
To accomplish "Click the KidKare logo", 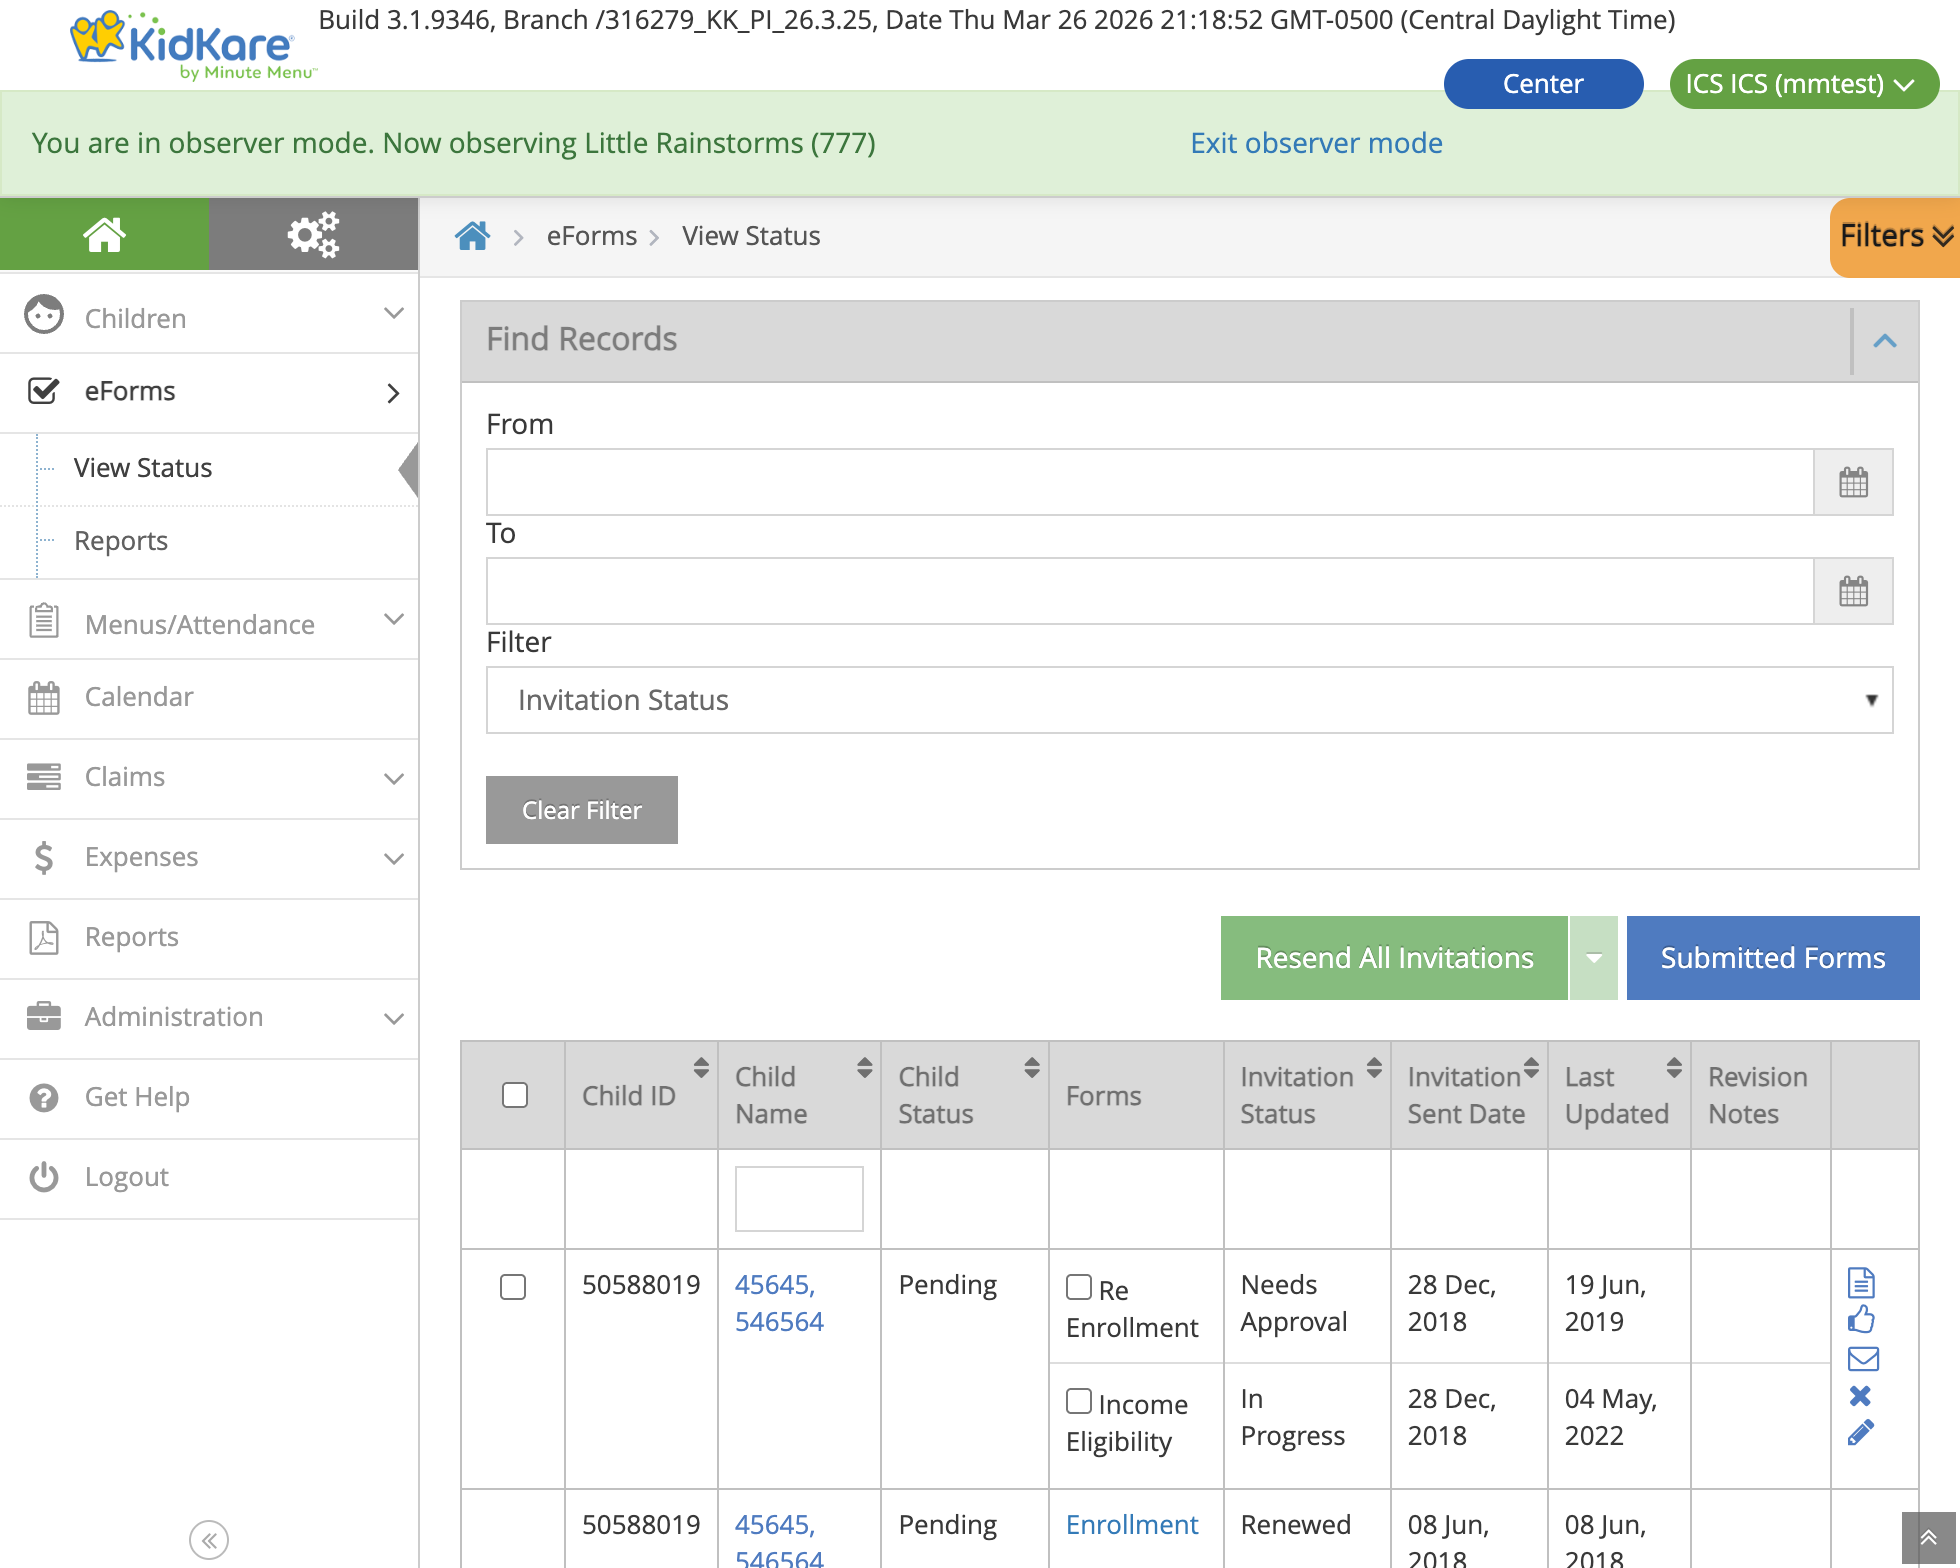I will 180,40.
